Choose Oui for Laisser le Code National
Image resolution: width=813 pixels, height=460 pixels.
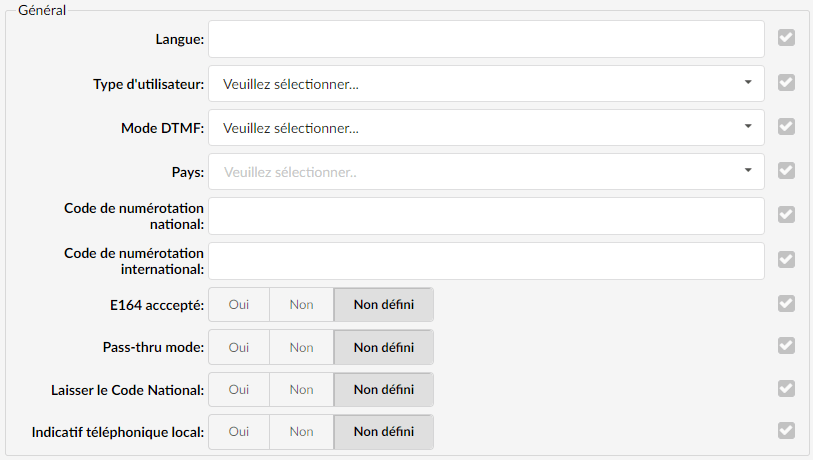pos(239,389)
